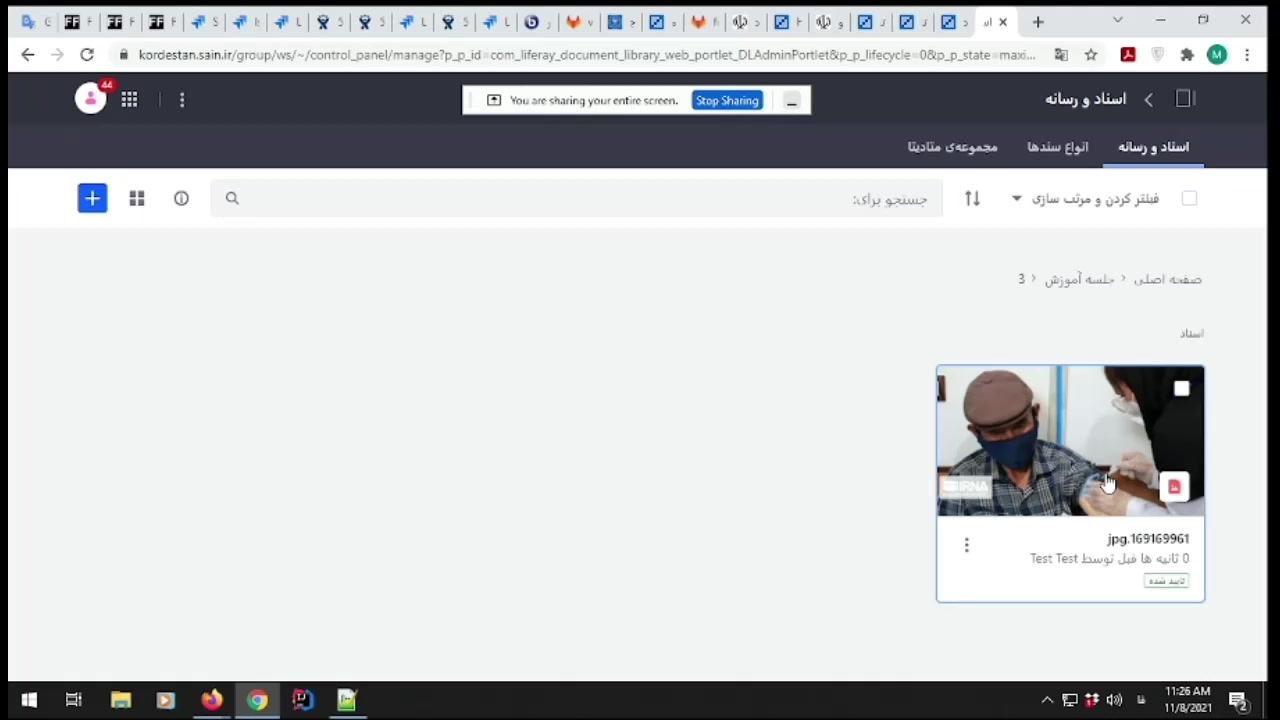Open the info panel icon
1280x720 pixels.
click(x=181, y=199)
